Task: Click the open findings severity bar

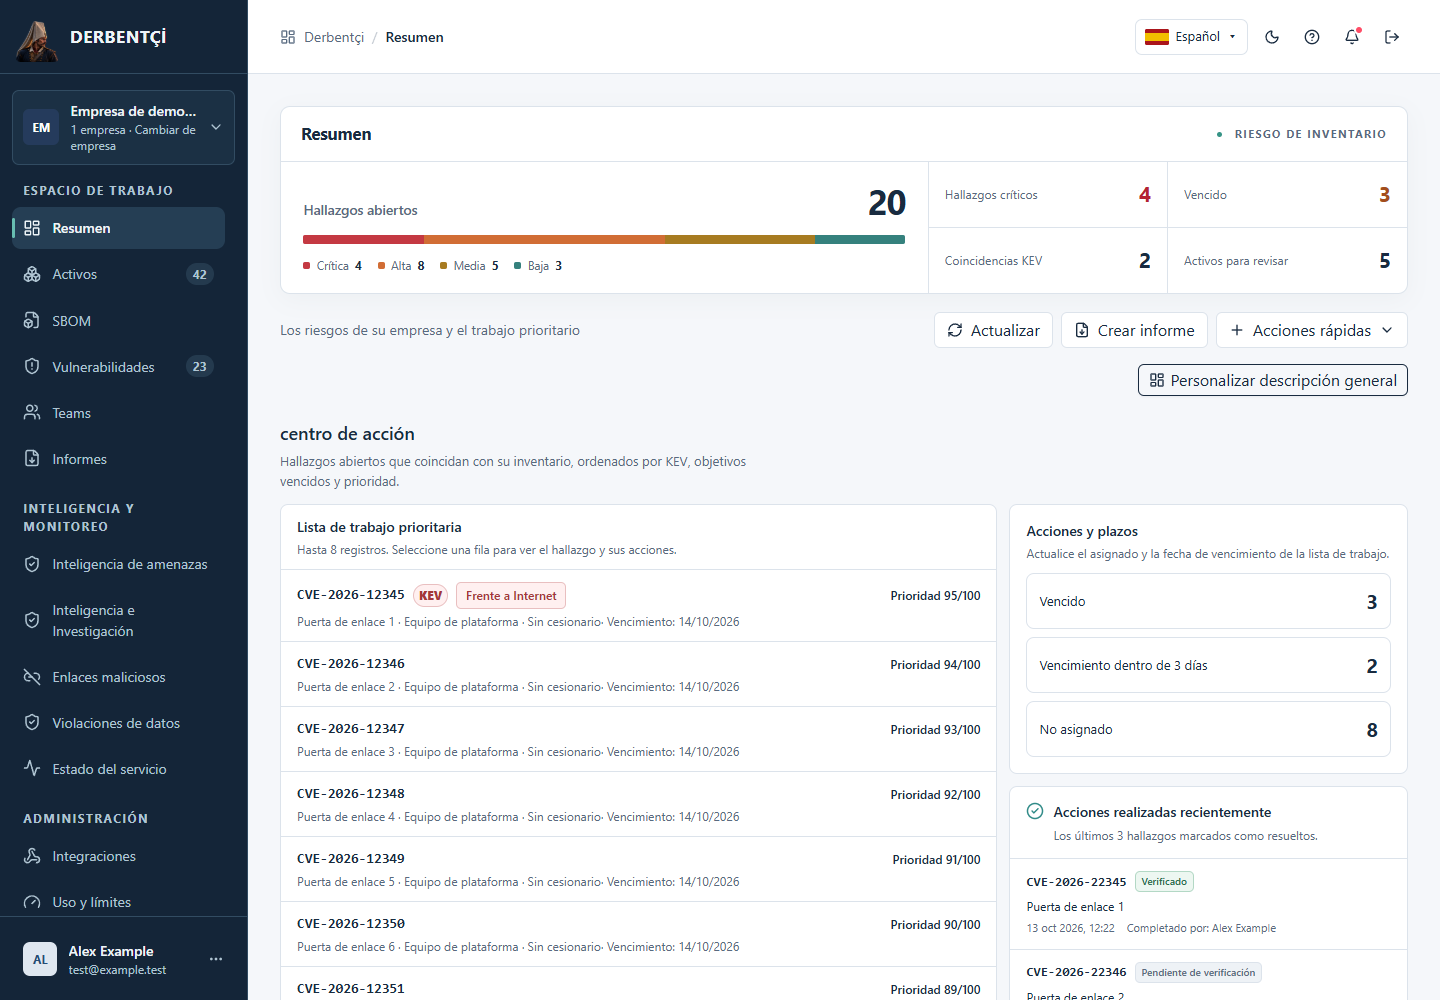Action: (604, 240)
